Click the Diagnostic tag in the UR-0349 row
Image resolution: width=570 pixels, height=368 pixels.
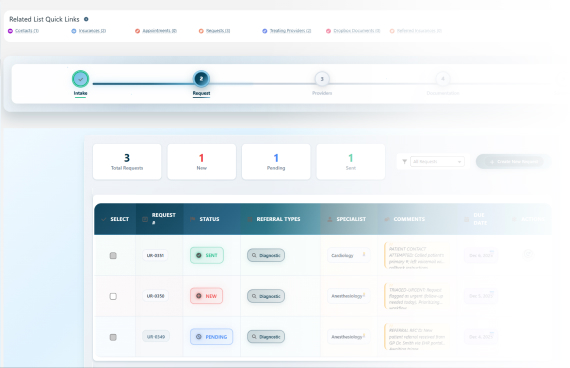pos(266,337)
